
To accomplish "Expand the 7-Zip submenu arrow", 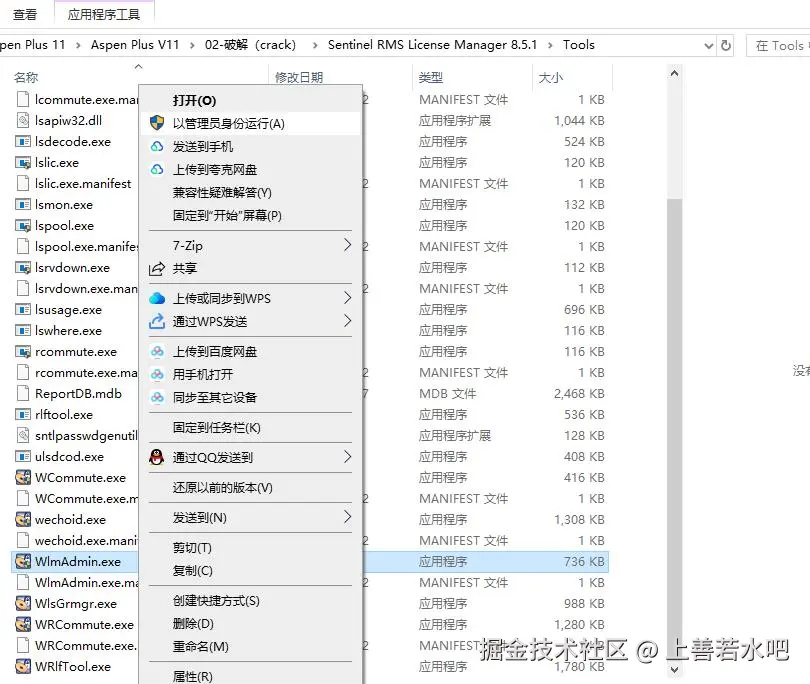I will [348, 245].
